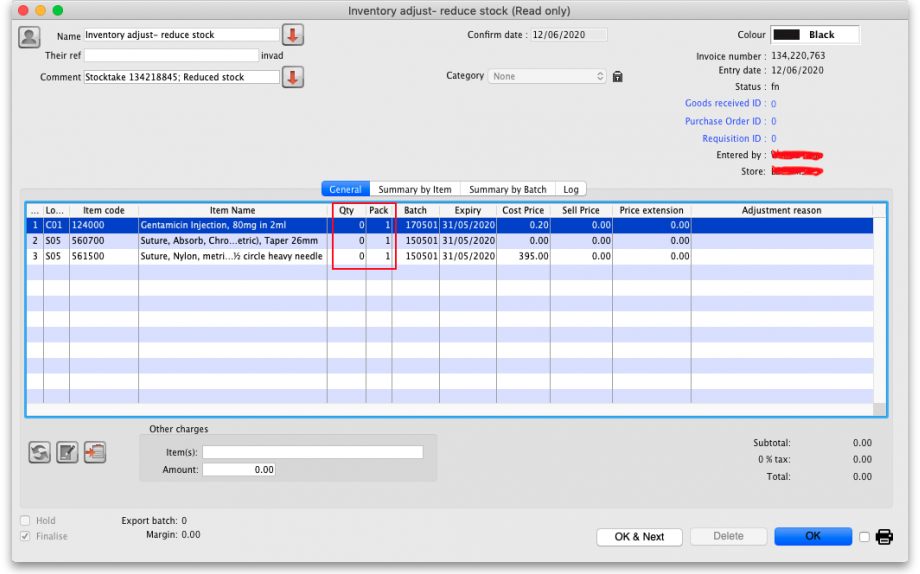The width and height of the screenshot is (920, 574).
Task: Click the lock icon next to Category
Action: (x=617, y=77)
